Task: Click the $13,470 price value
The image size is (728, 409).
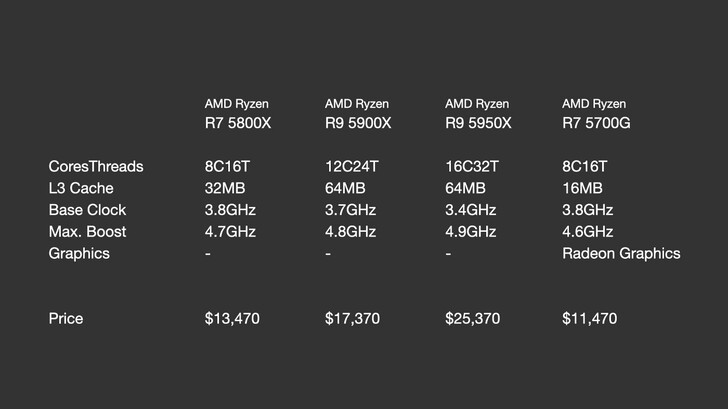Action: 232,319
